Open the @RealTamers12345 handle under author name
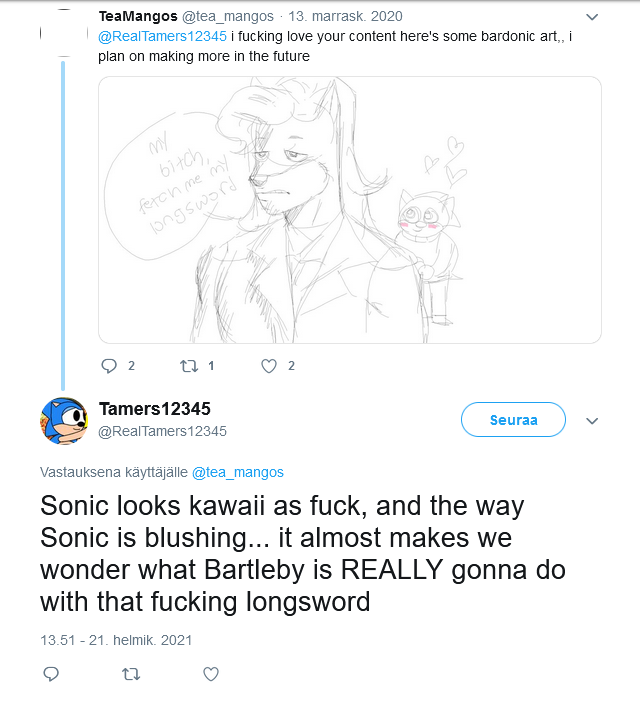Screen dimensions: 640x711 coord(163,431)
